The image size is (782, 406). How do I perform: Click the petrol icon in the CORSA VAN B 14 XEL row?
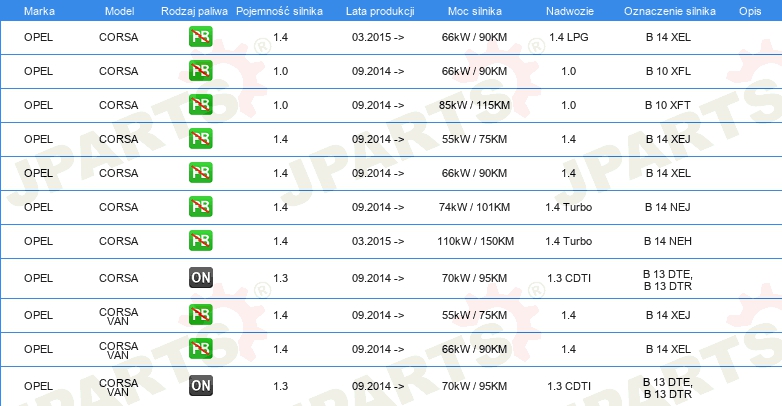coord(200,349)
